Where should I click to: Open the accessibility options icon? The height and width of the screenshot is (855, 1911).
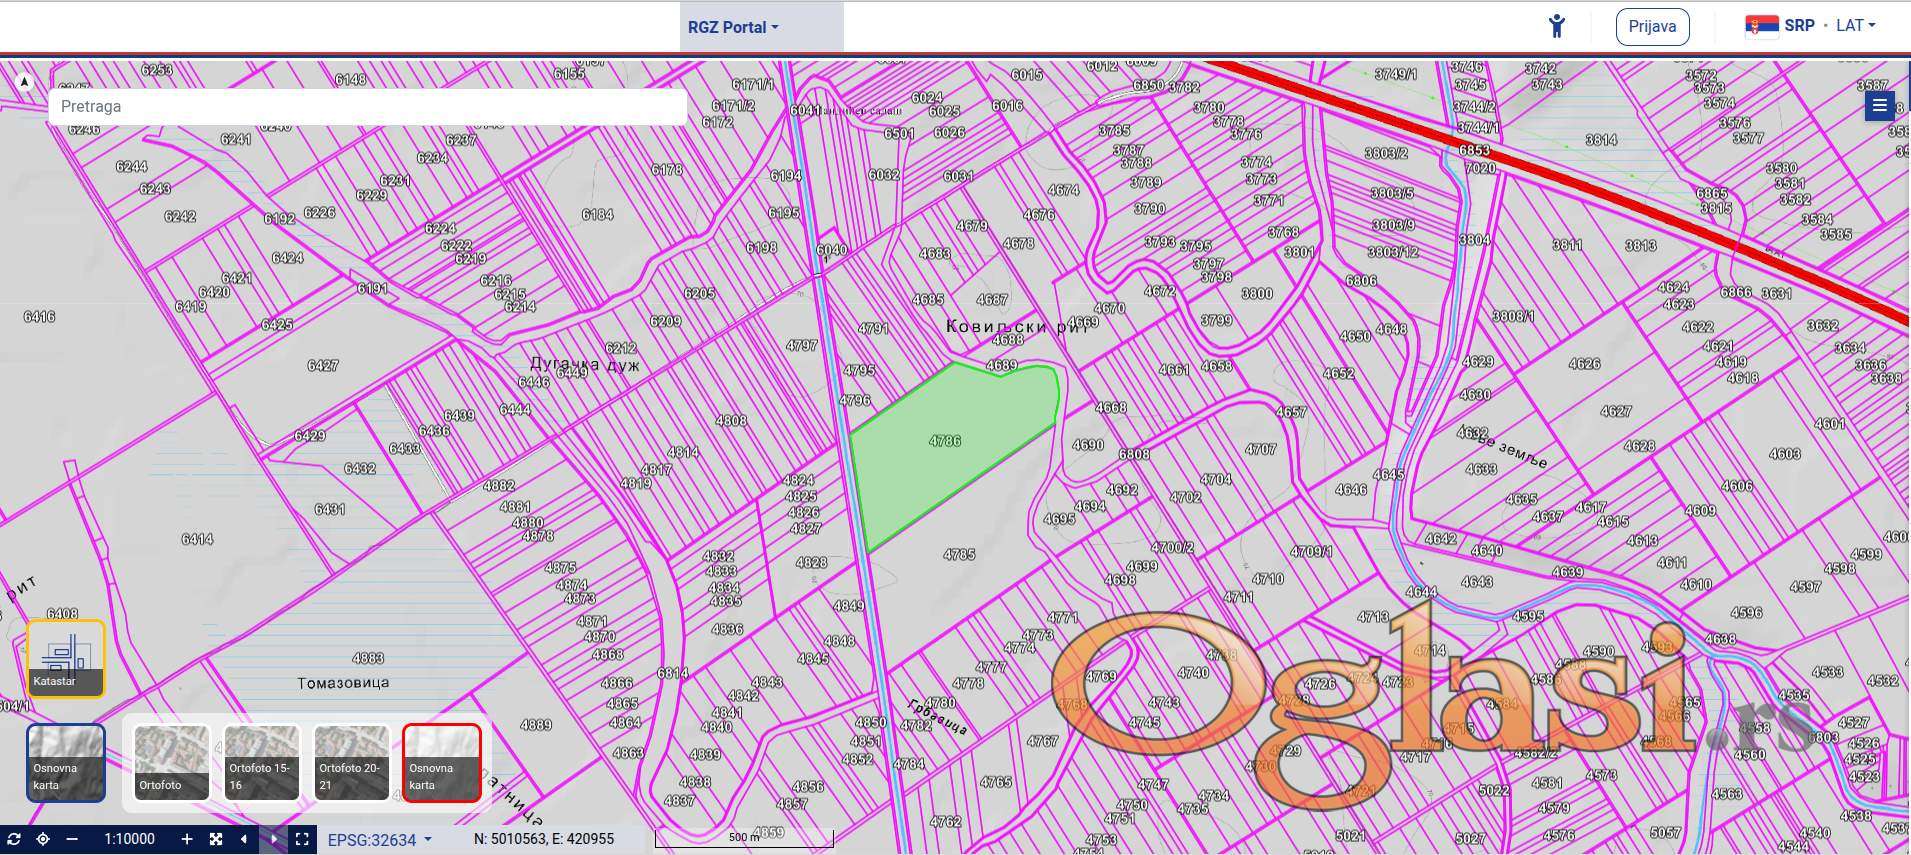pos(1556,26)
